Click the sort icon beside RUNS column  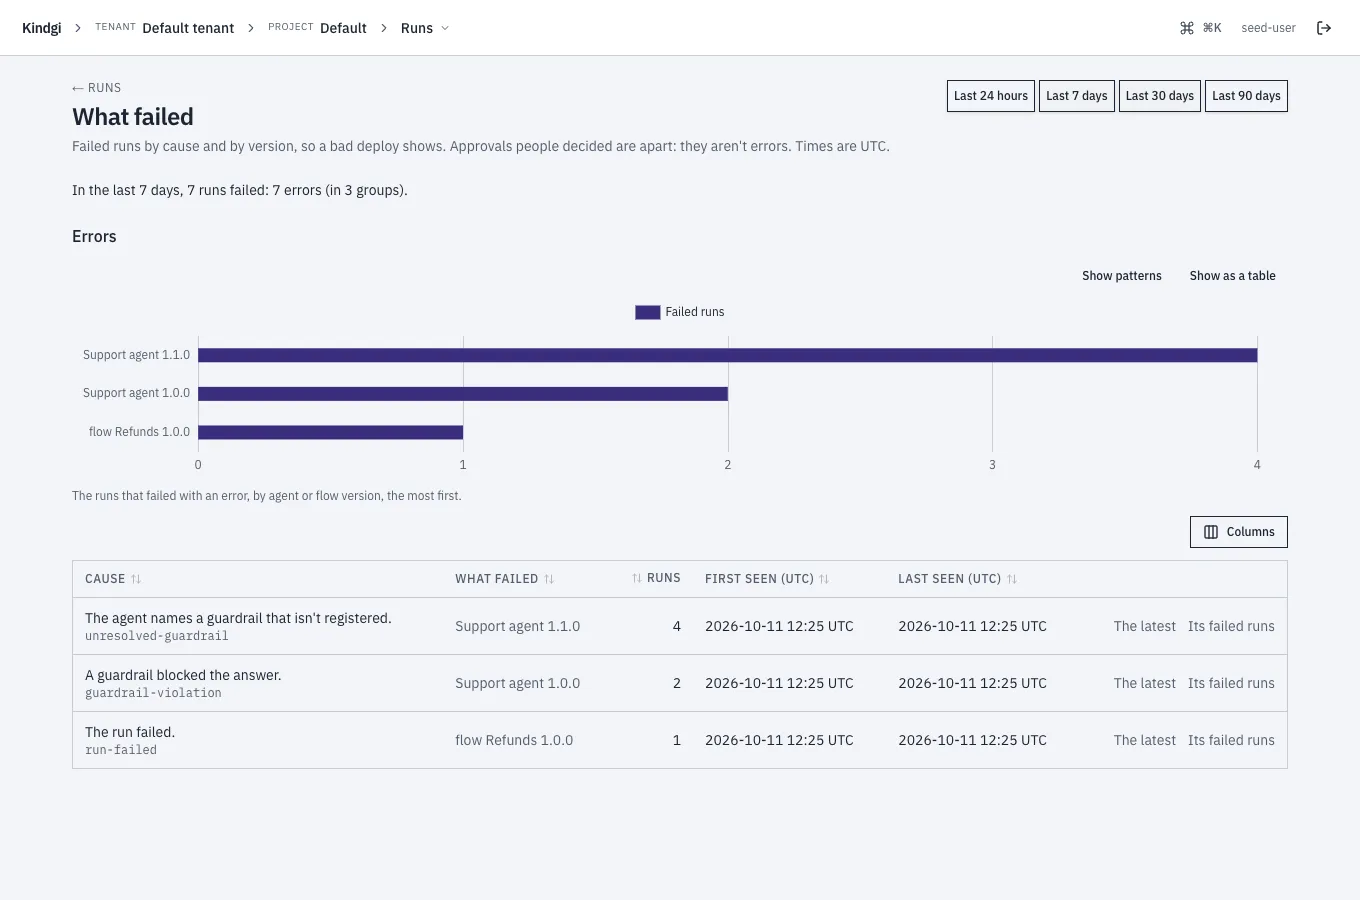[637, 578]
